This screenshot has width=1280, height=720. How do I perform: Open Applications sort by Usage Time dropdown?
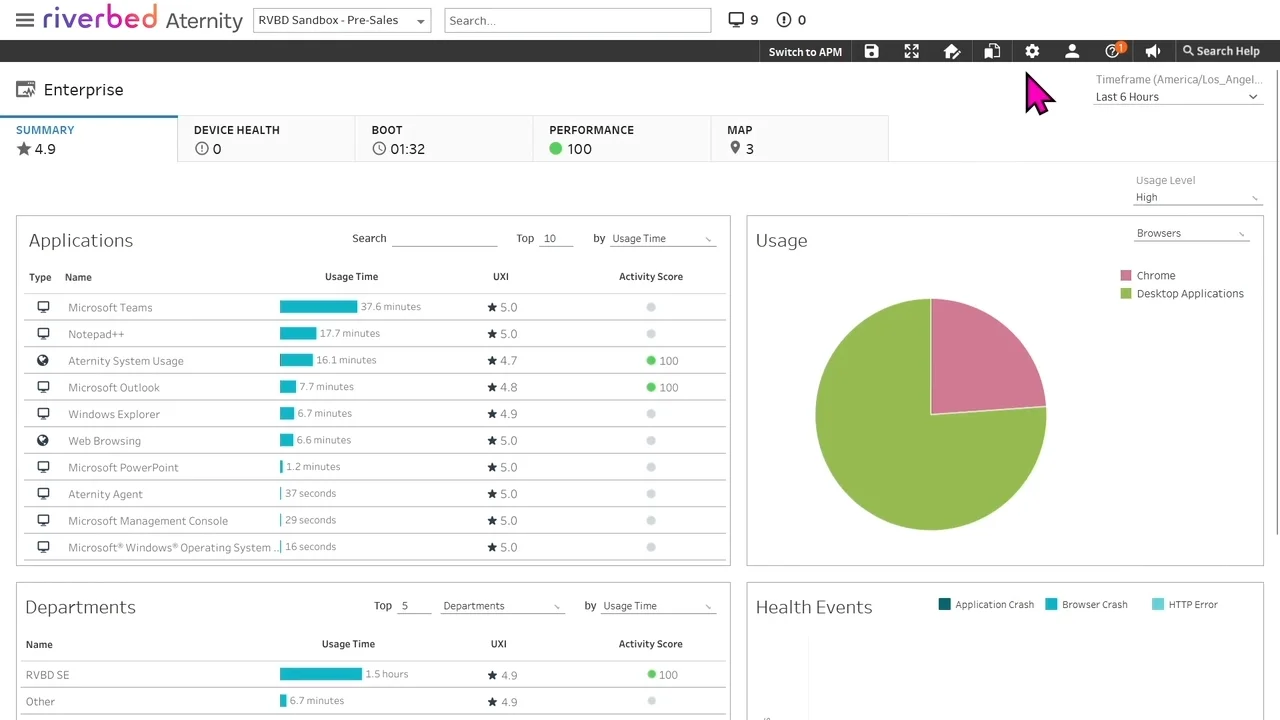[x=663, y=239]
